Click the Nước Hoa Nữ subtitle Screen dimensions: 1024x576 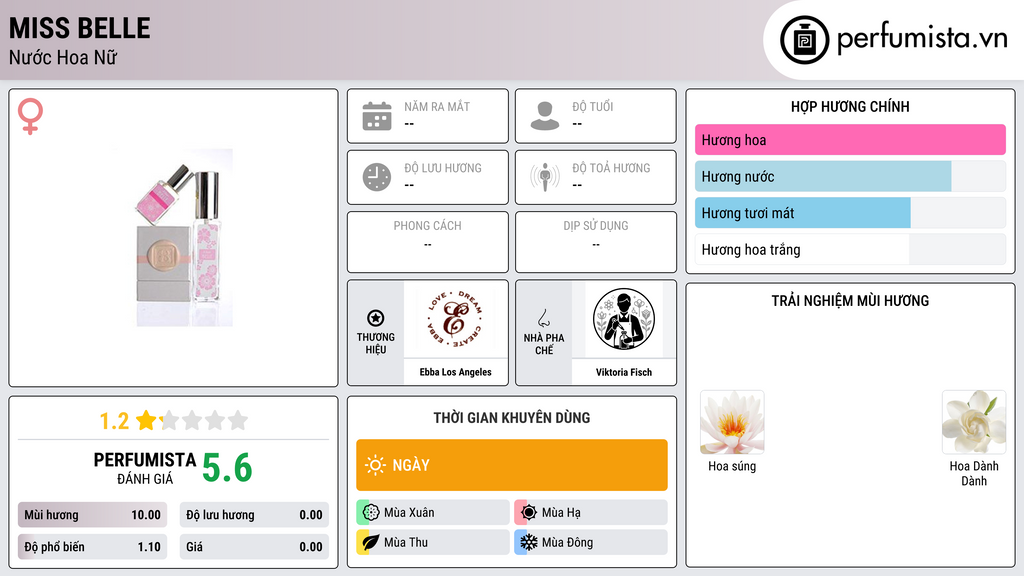[x=63, y=57]
